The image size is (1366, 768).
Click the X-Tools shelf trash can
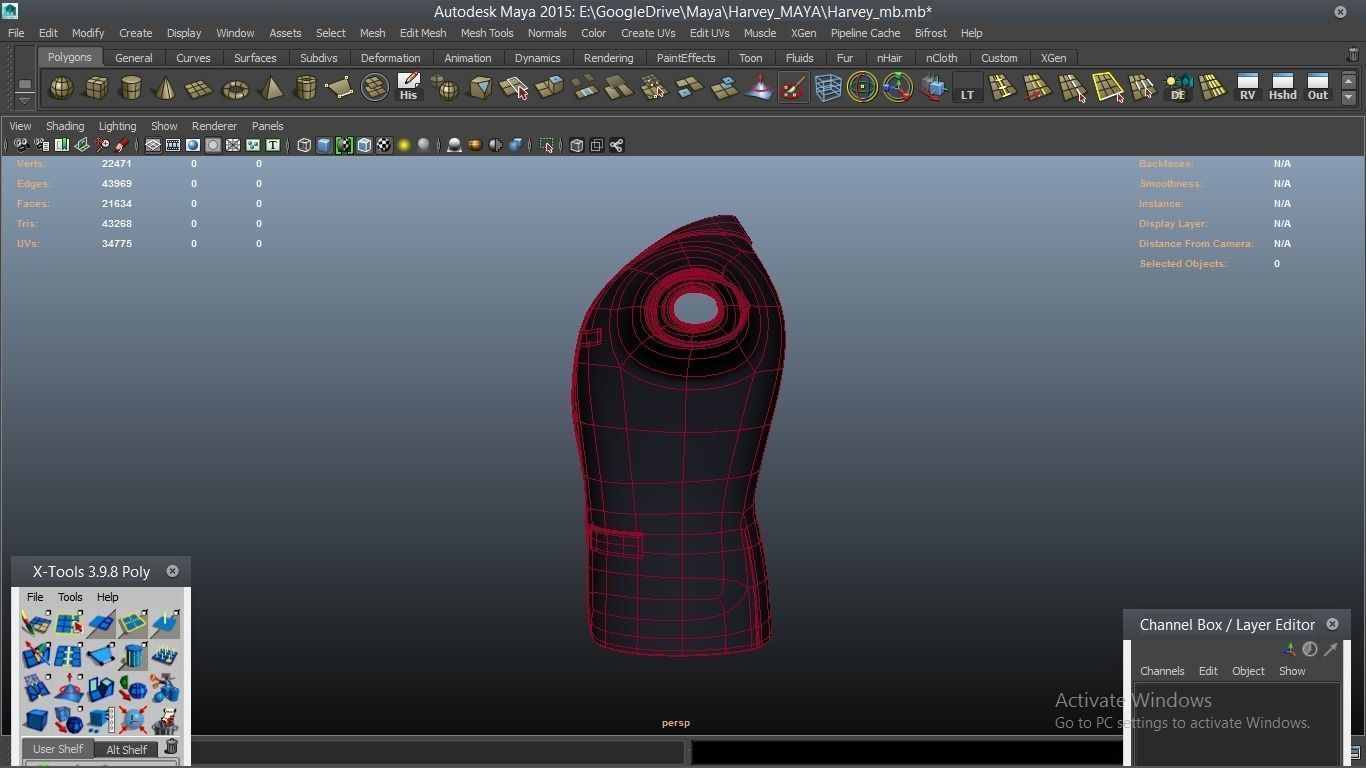[x=171, y=747]
